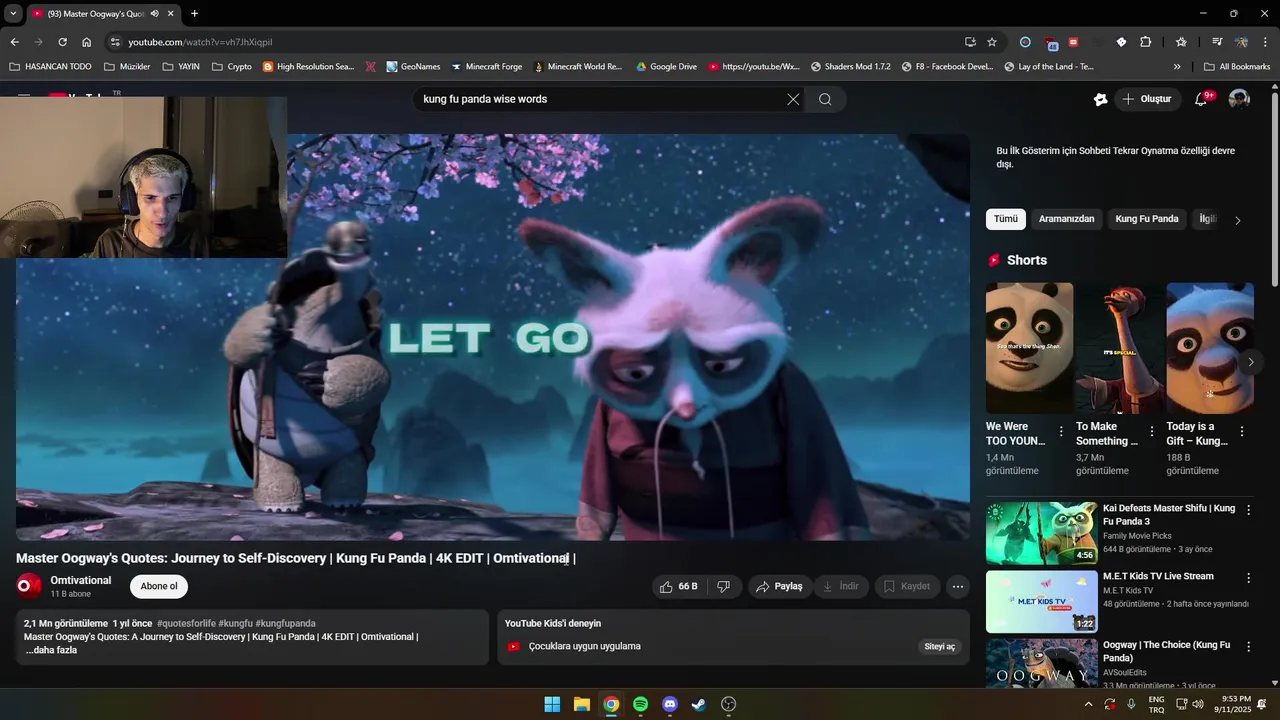Open Spotify from the taskbar

click(640, 704)
